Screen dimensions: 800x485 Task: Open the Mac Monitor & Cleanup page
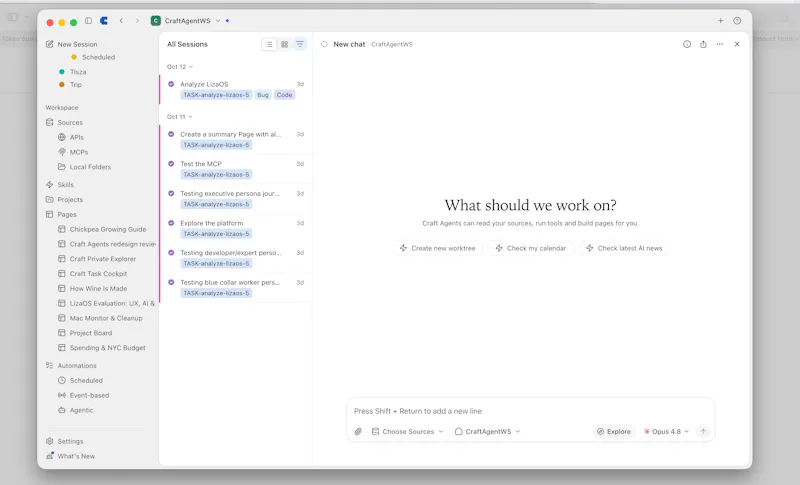[100, 318]
